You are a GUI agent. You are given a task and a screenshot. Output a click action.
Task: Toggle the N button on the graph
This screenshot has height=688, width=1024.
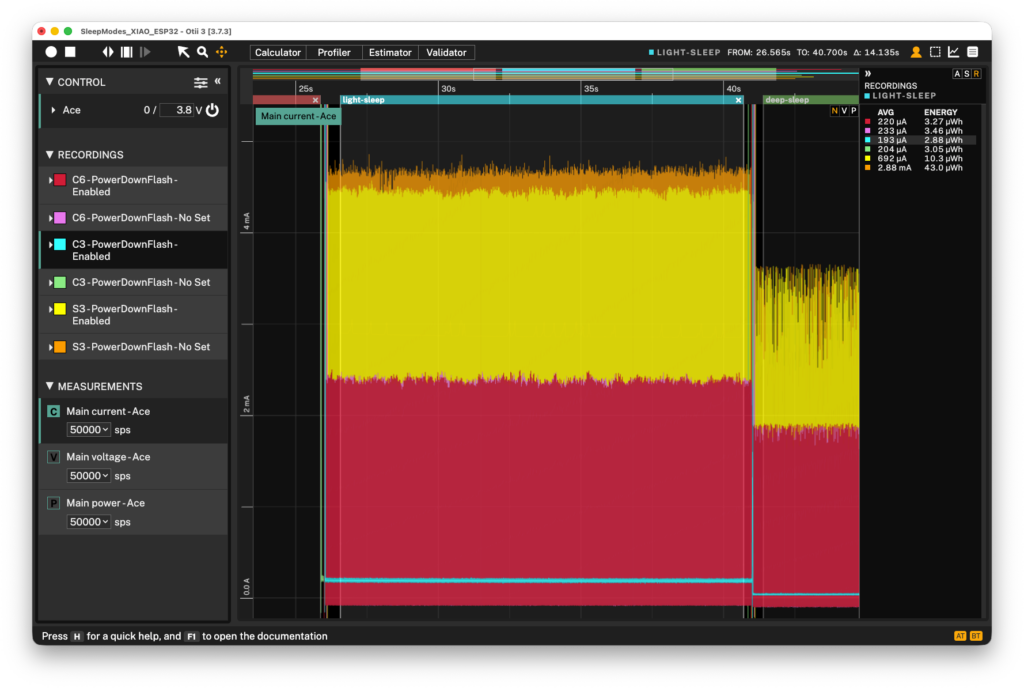coord(835,111)
